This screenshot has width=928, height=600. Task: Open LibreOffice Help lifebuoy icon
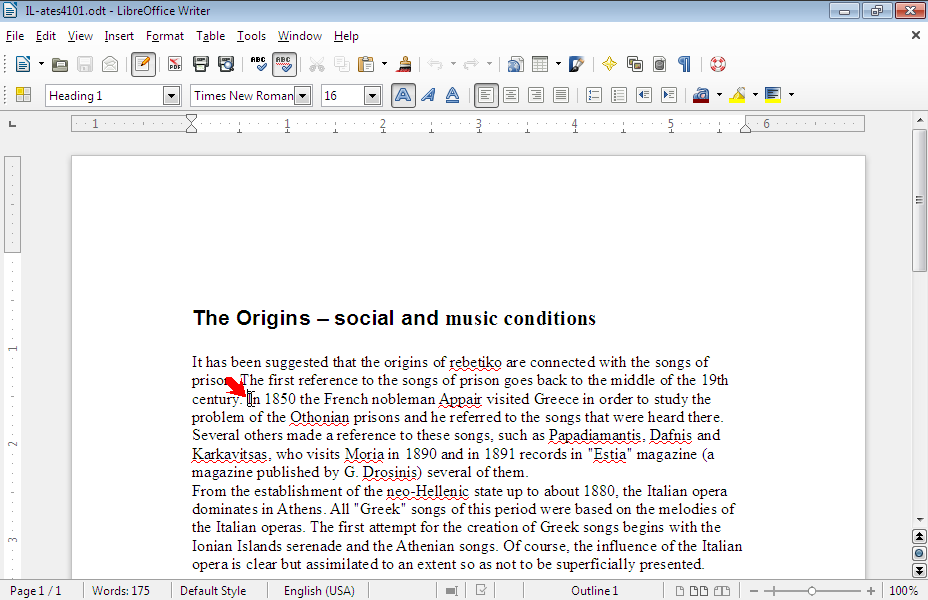(x=718, y=64)
